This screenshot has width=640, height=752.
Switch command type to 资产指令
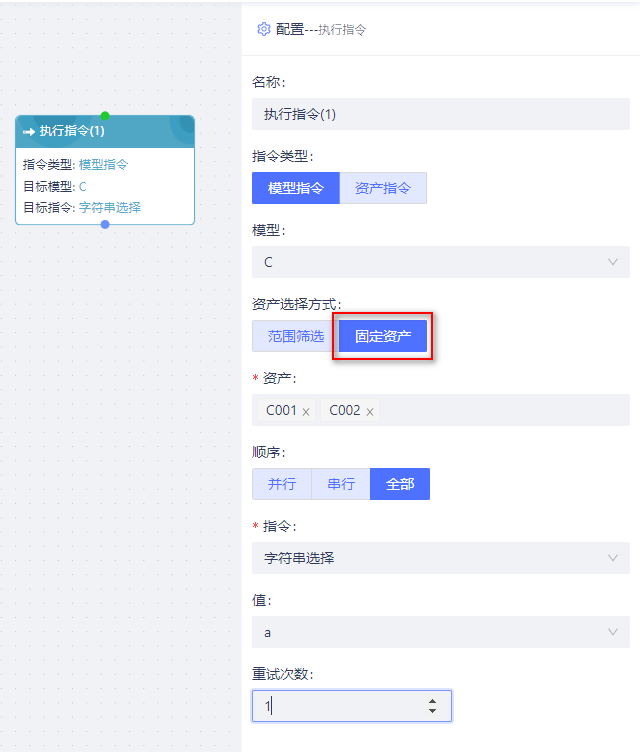[383, 188]
